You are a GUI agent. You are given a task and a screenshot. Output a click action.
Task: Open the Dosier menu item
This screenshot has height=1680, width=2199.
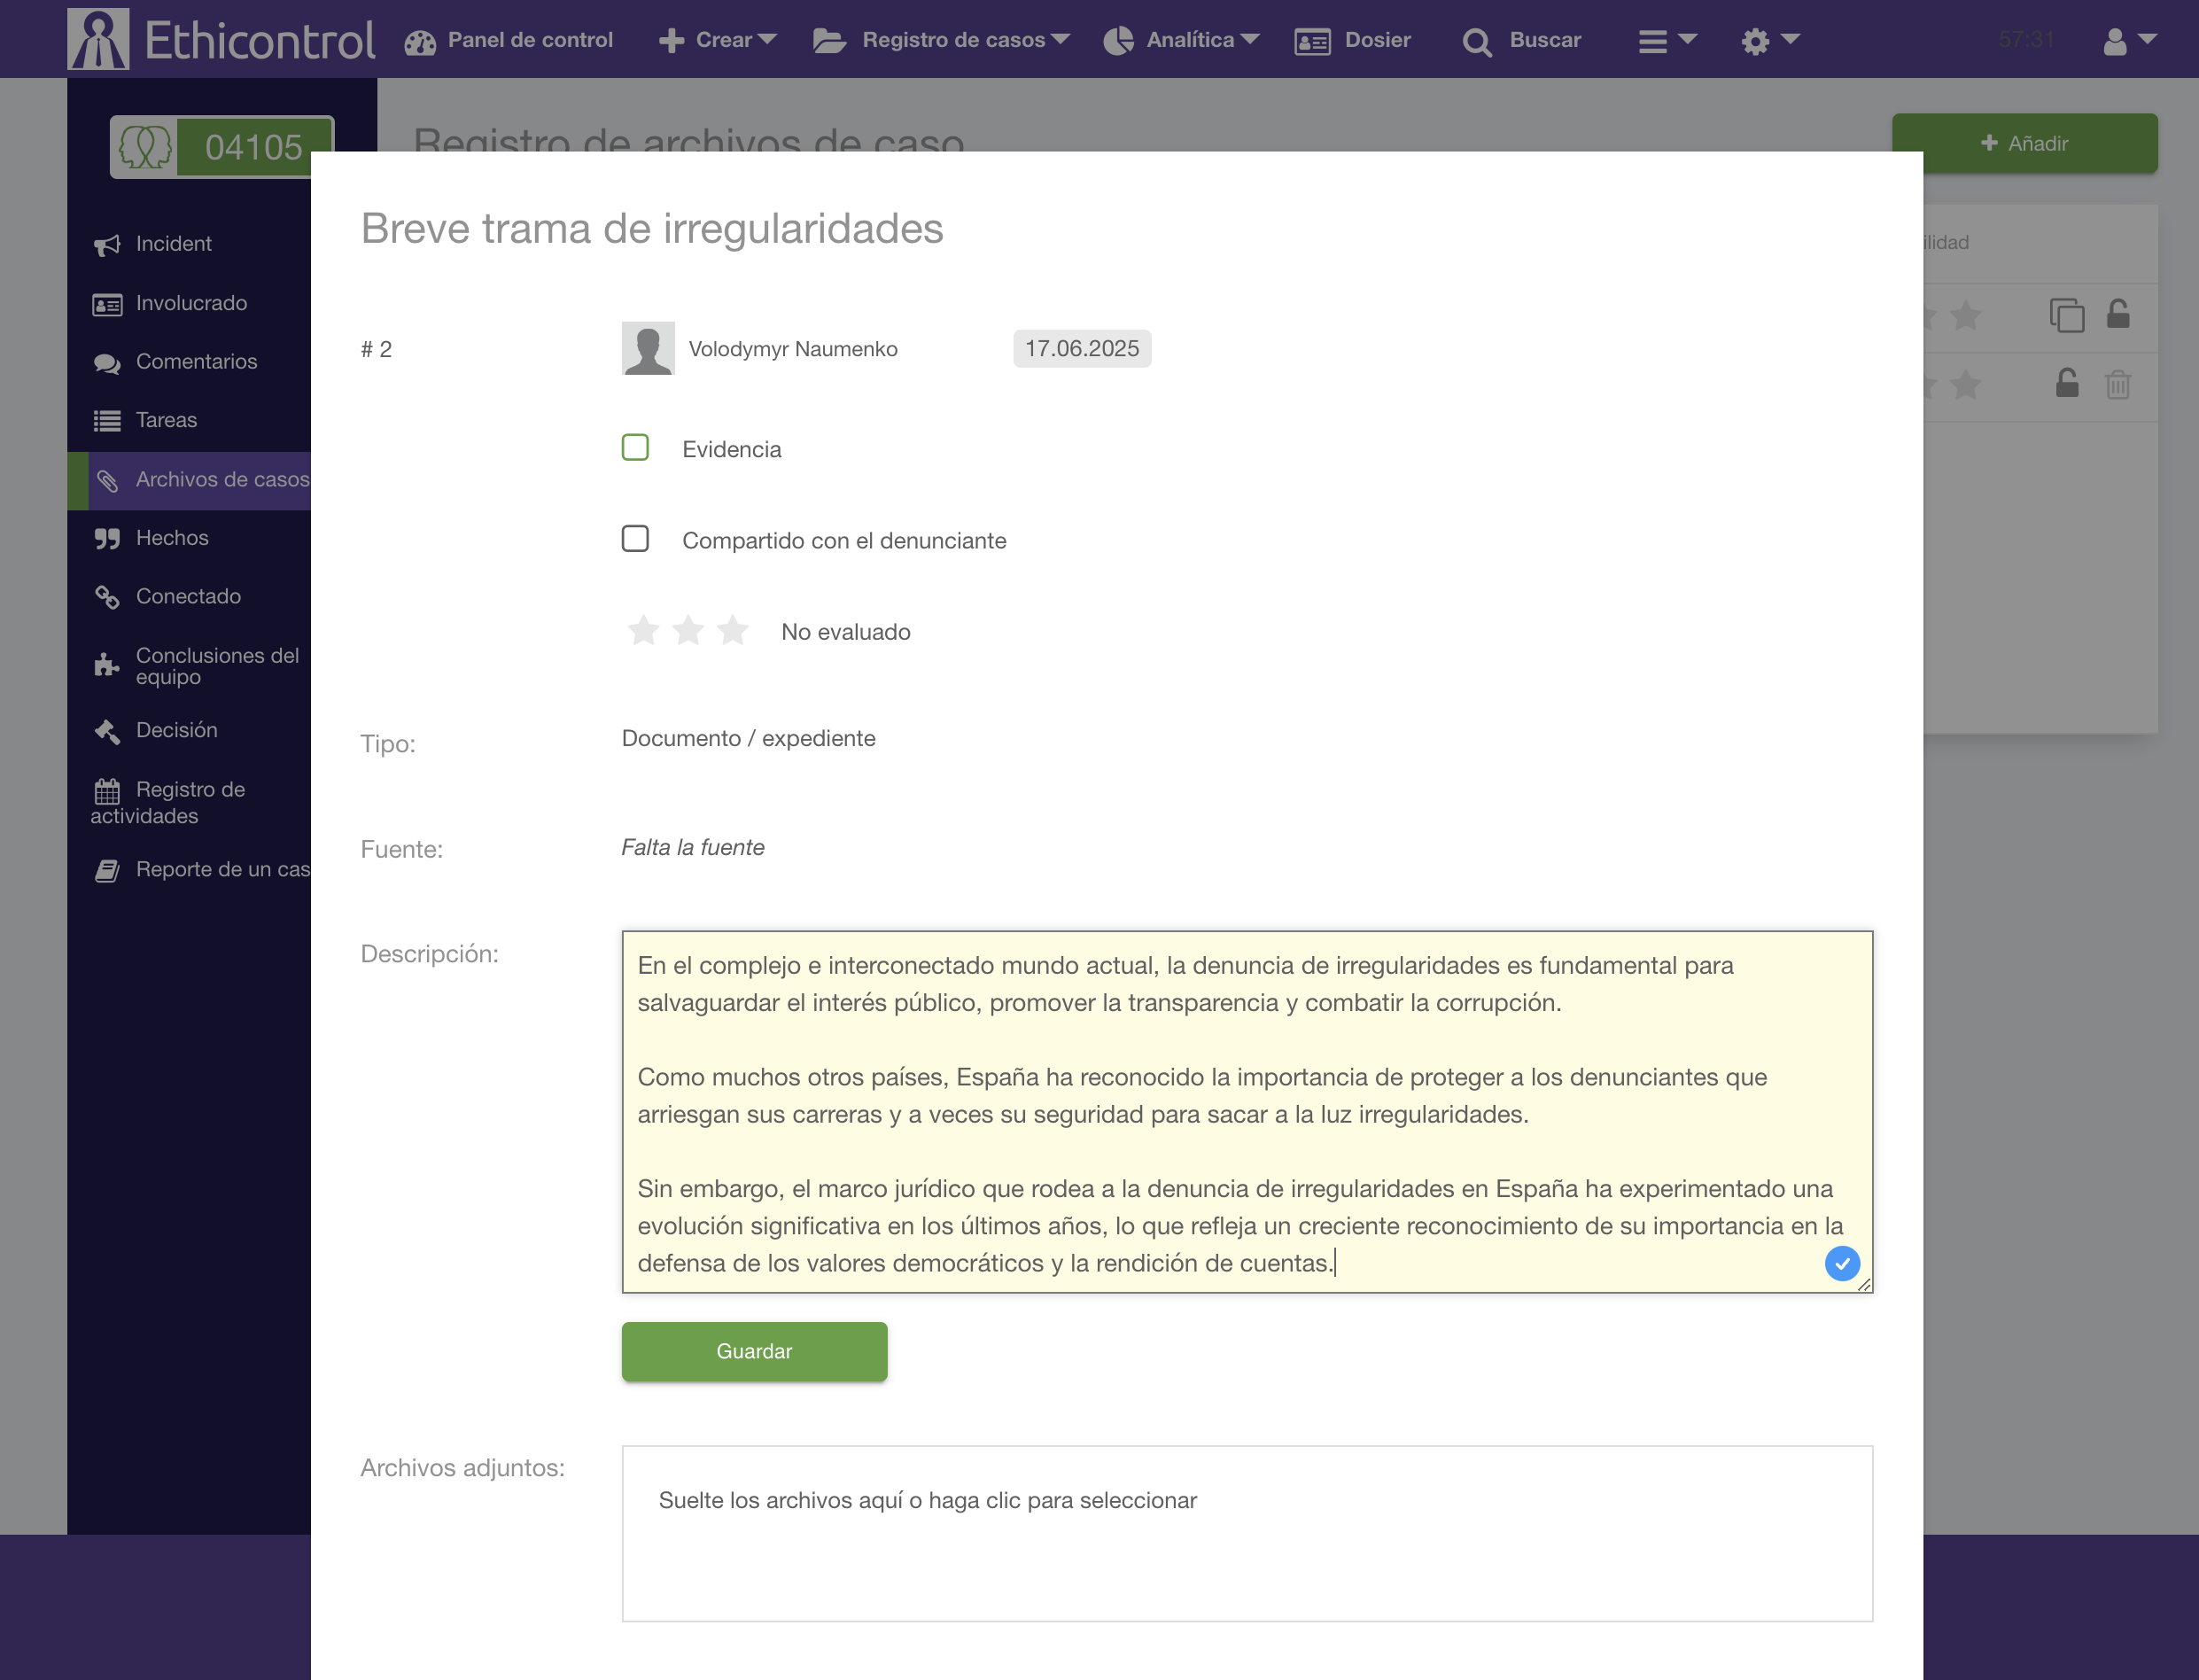click(x=1353, y=40)
